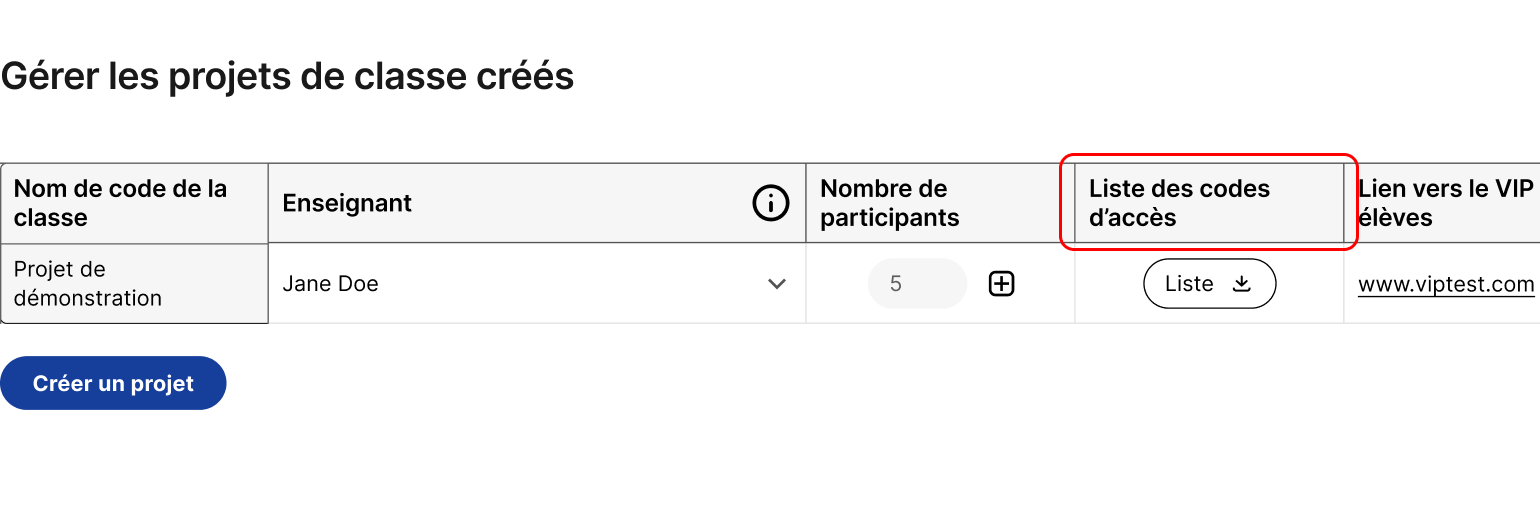Click the Créer un projet button
The width and height of the screenshot is (1540, 516).
coord(113,383)
